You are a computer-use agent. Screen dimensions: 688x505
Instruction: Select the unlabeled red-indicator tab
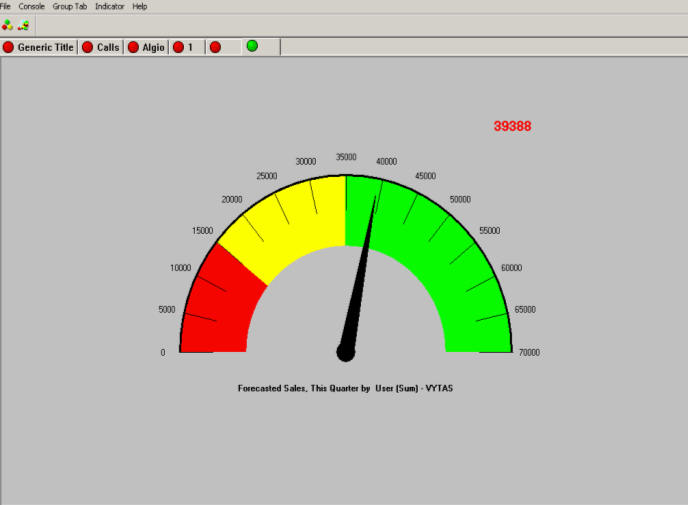tap(224, 47)
